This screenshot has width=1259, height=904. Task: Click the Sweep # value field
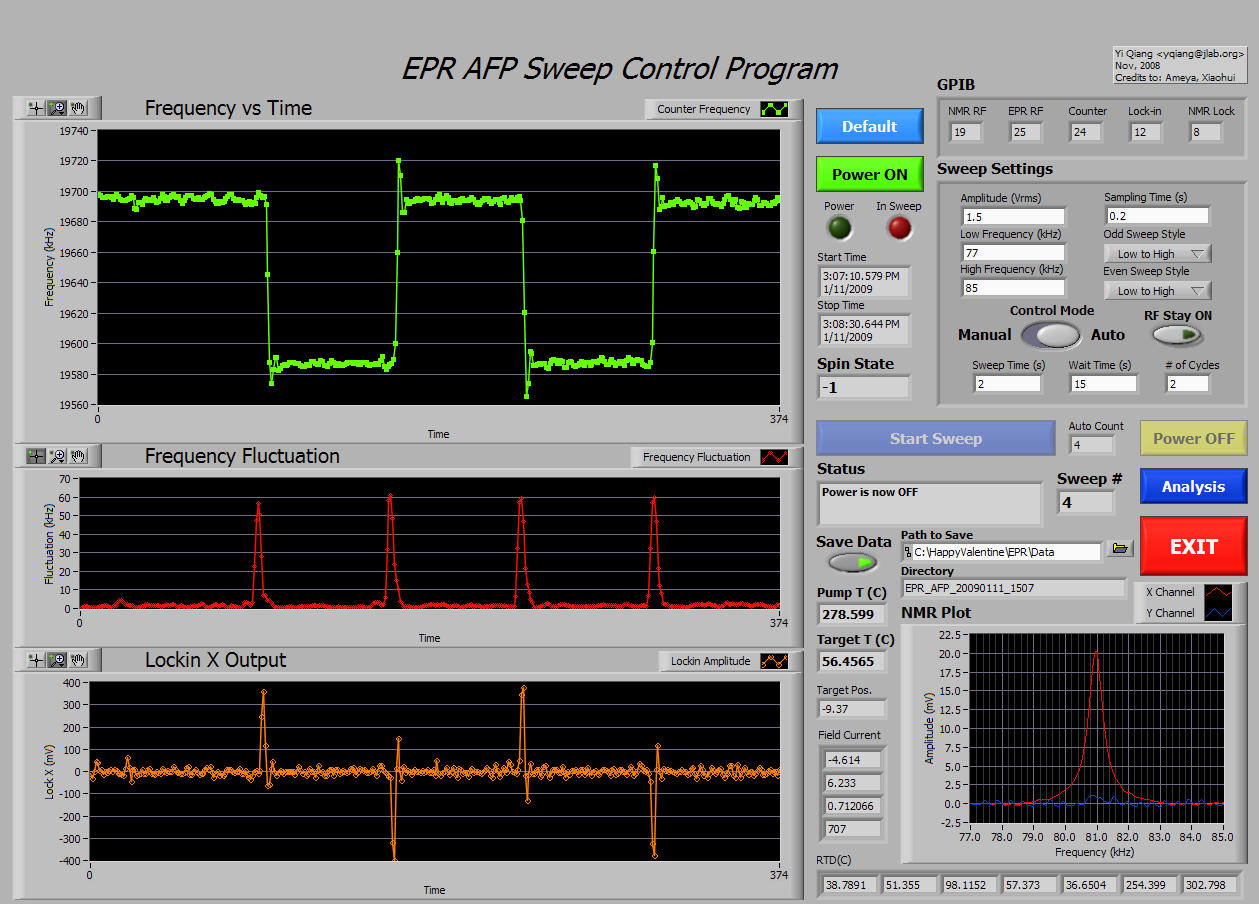(1085, 503)
